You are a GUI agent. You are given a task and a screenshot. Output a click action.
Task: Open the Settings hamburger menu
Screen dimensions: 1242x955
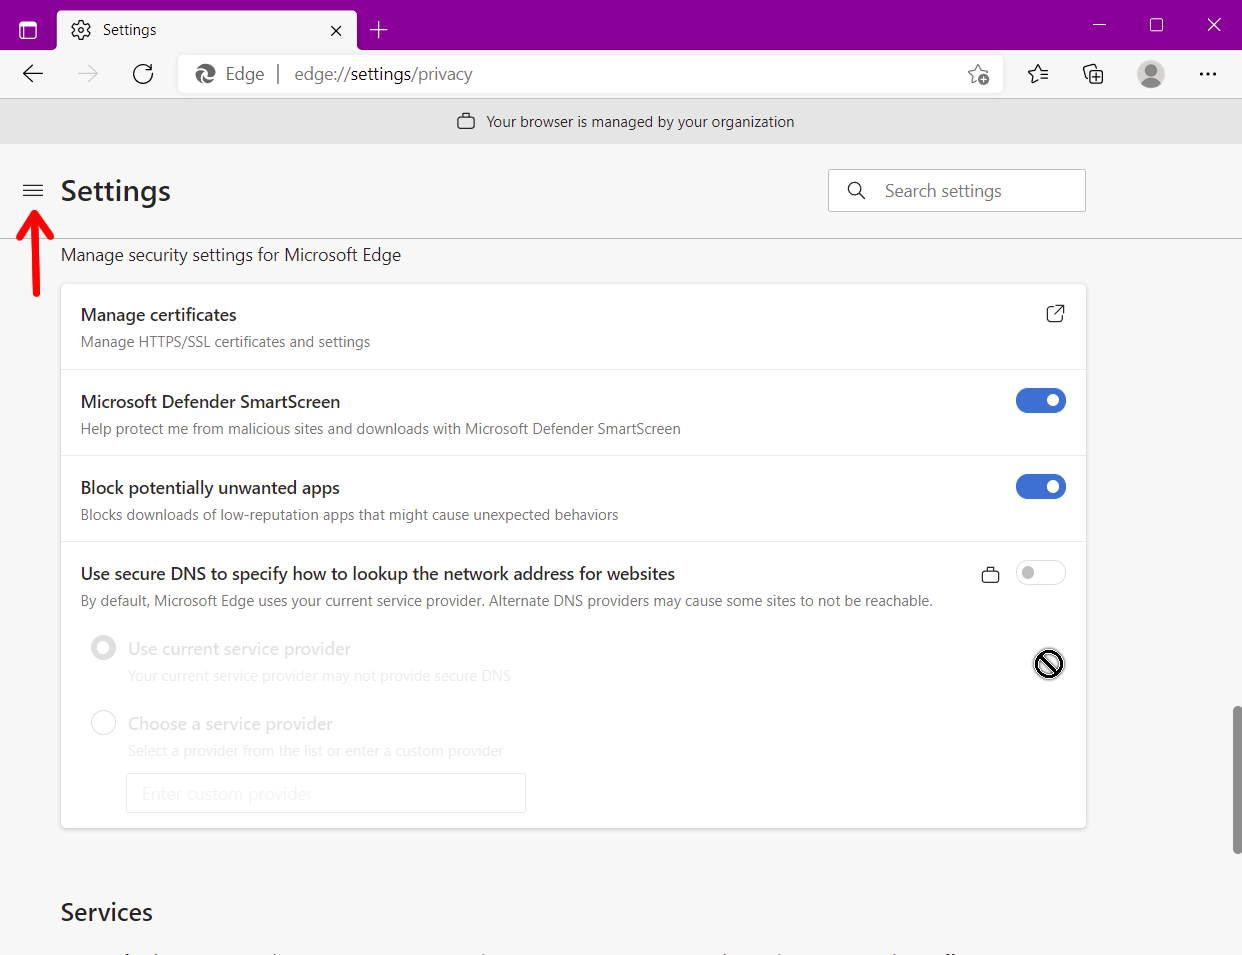pyautogui.click(x=33, y=190)
